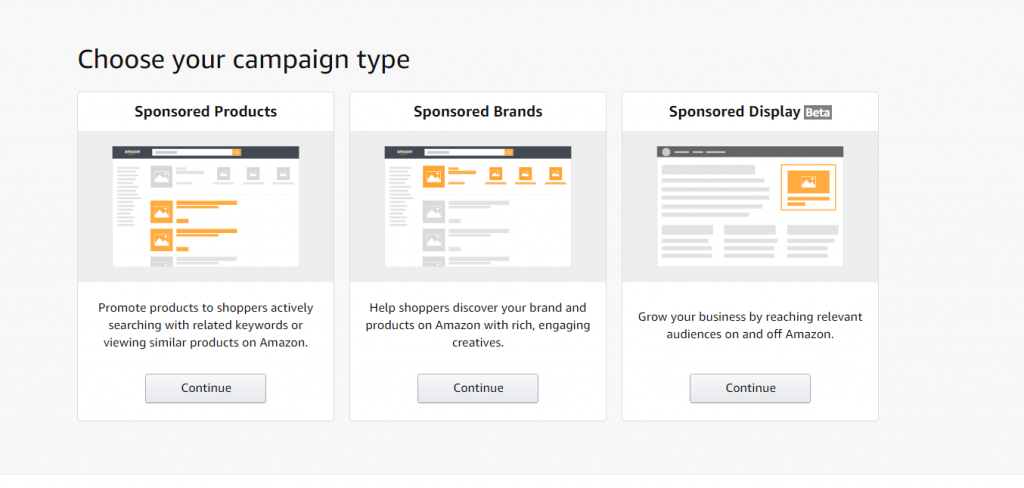This screenshot has width=1024, height=488.
Task: Click the Sponsored Products card title
Action: tap(206, 112)
